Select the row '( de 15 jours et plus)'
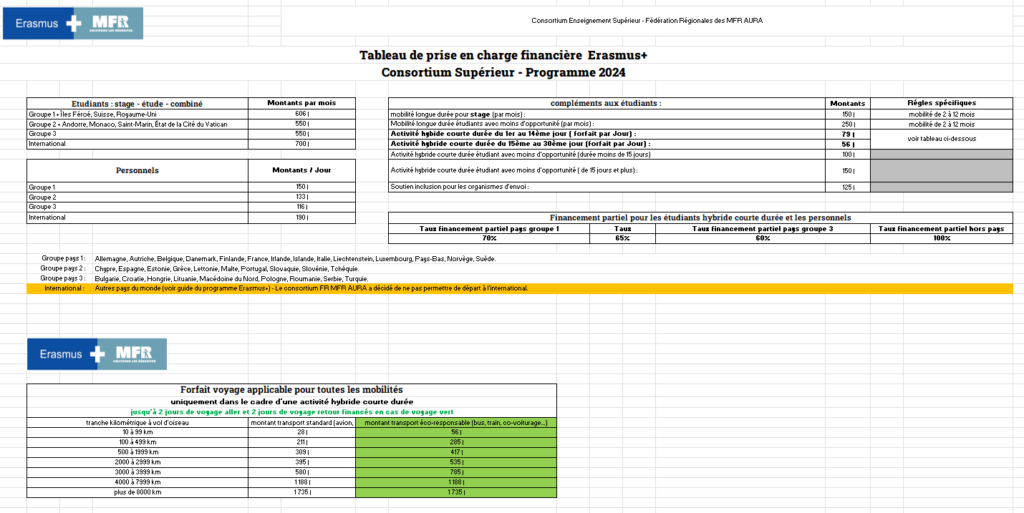Screen dimensions: 1024x513 coord(606,170)
